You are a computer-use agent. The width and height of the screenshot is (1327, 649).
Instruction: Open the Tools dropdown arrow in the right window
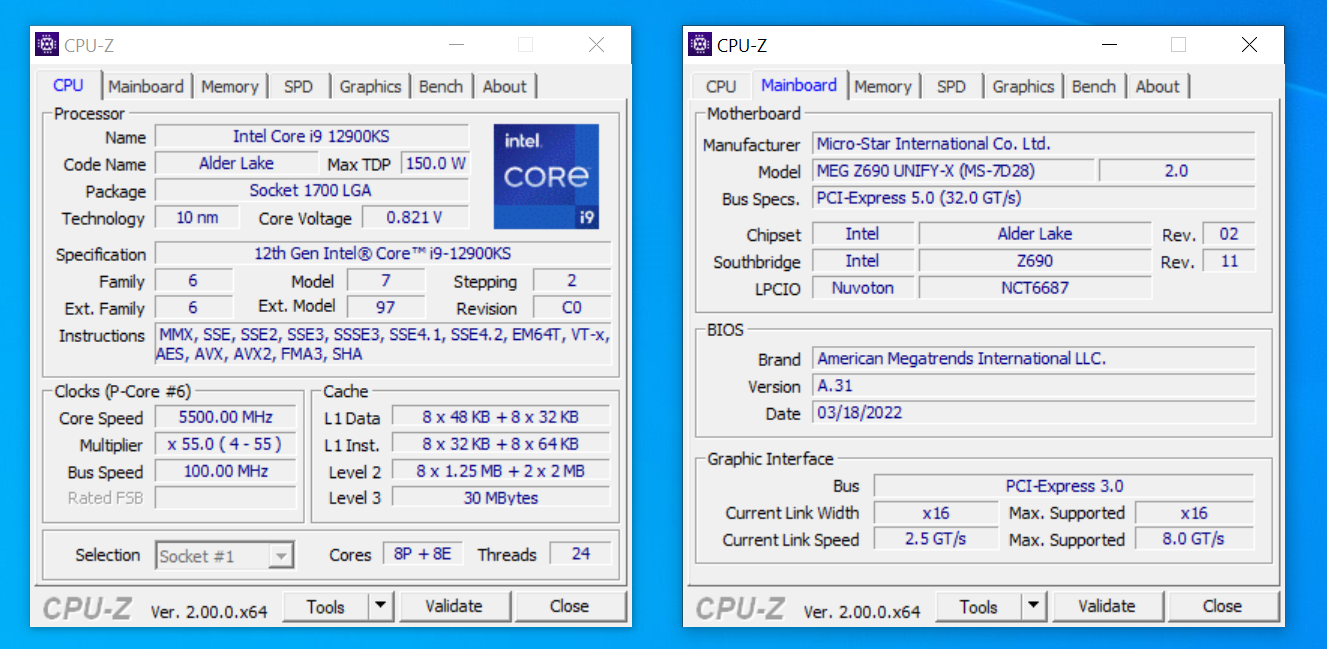tap(1034, 606)
